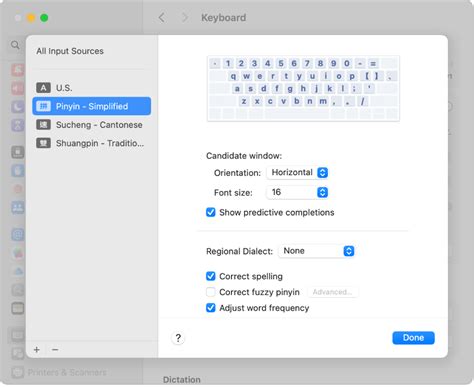This screenshot has height=387, width=474.
Task: Open the Regional Dialect dropdown
Action: tap(316, 251)
